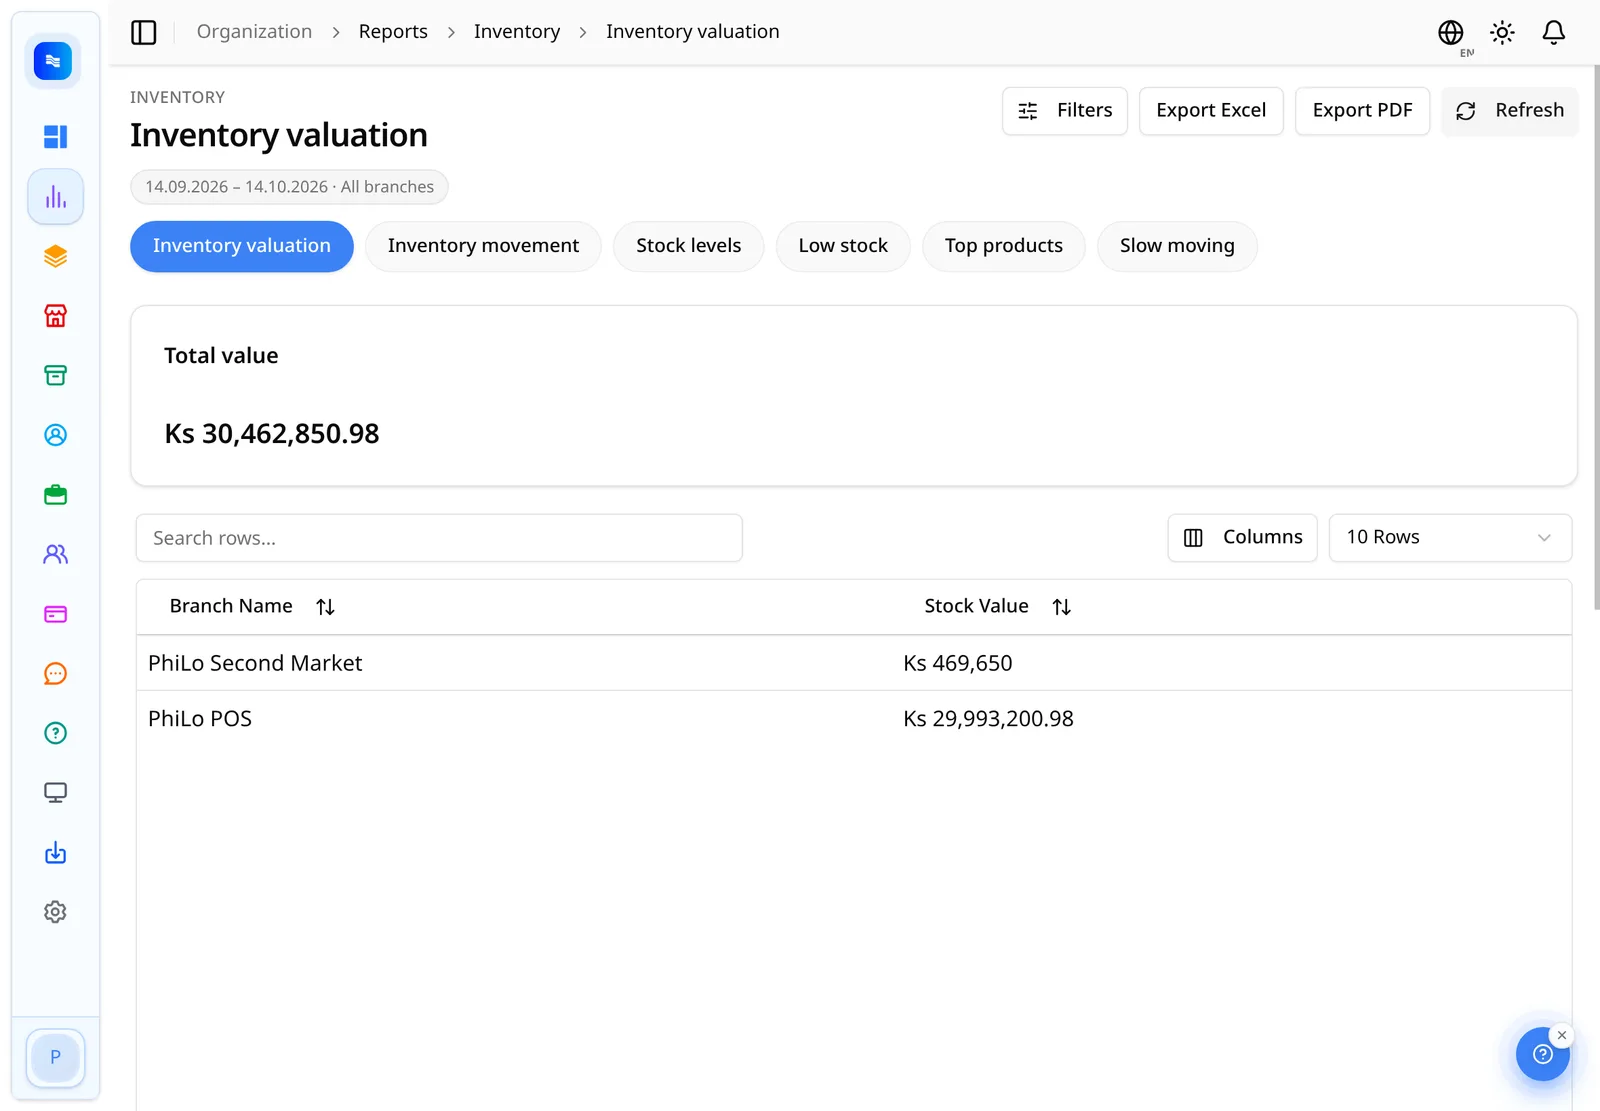Viewport: 1600px width, 1111px height.
Task: Open the blue user circle icon
Action: (x=56, y=435)
